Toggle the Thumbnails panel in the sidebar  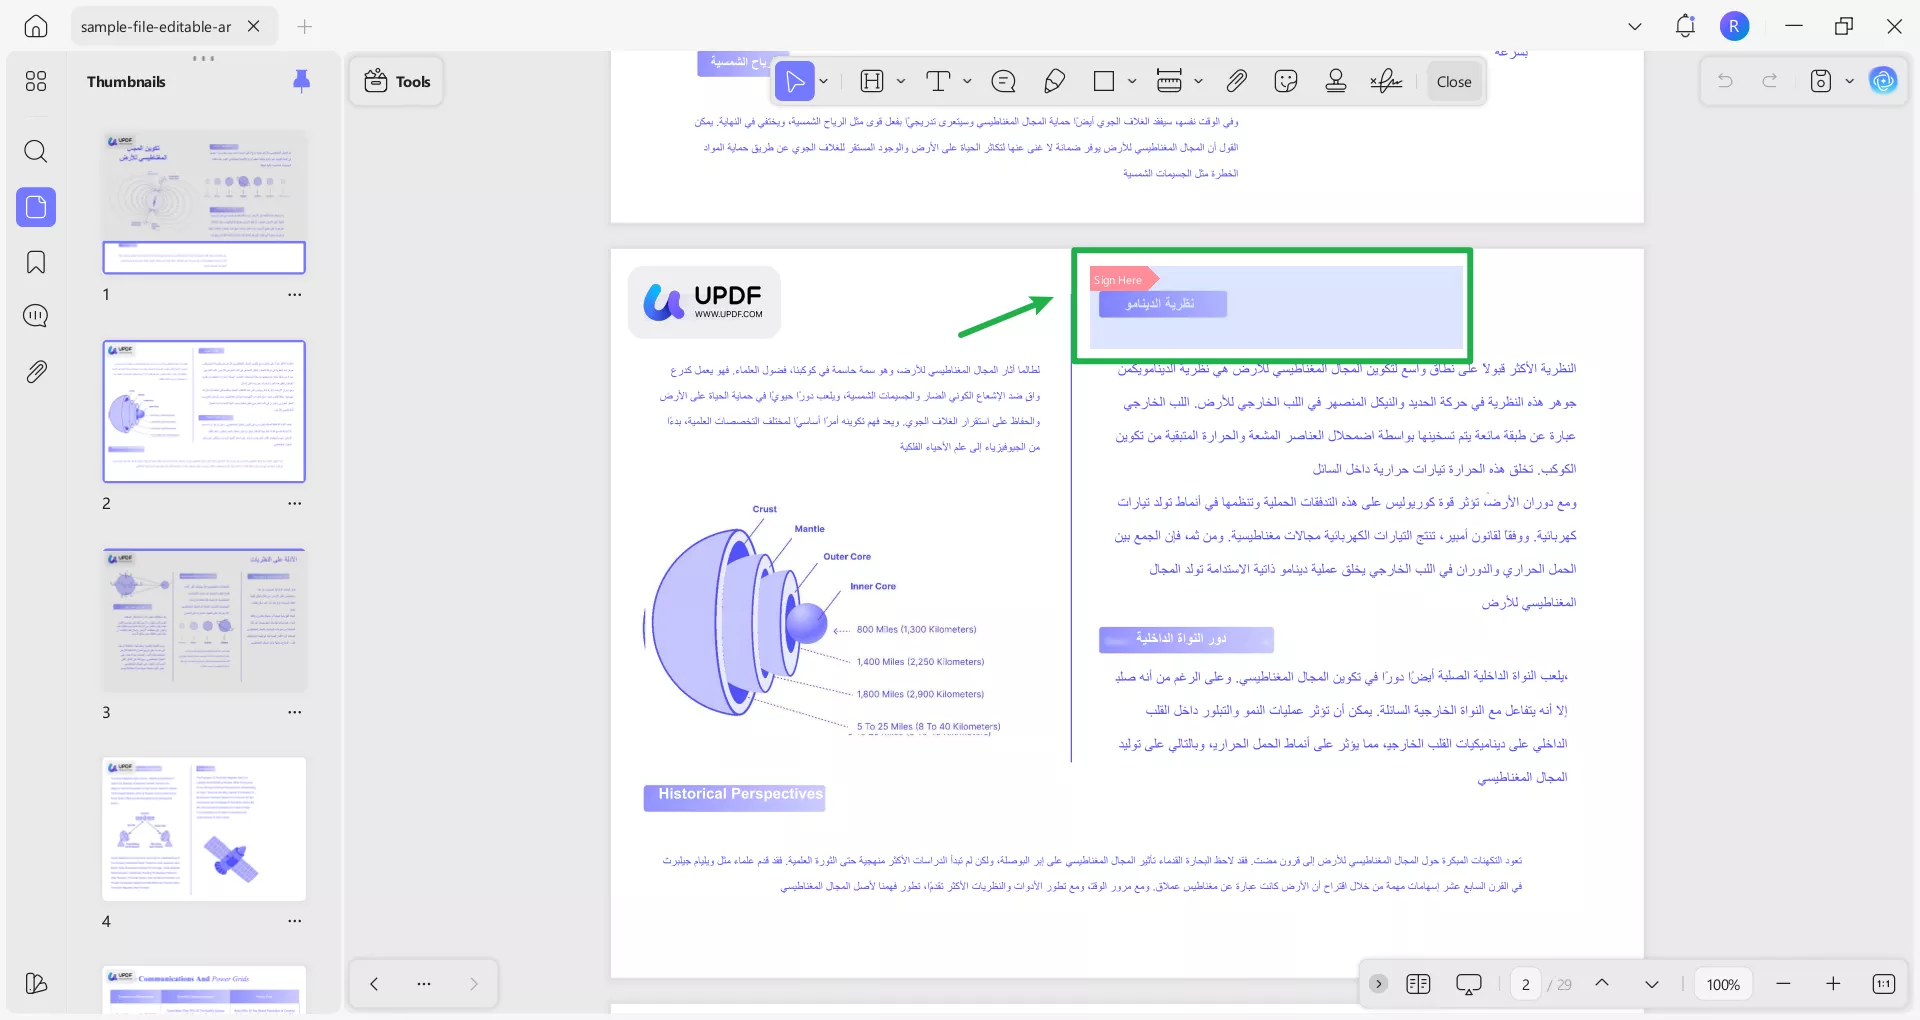point(36,207)
